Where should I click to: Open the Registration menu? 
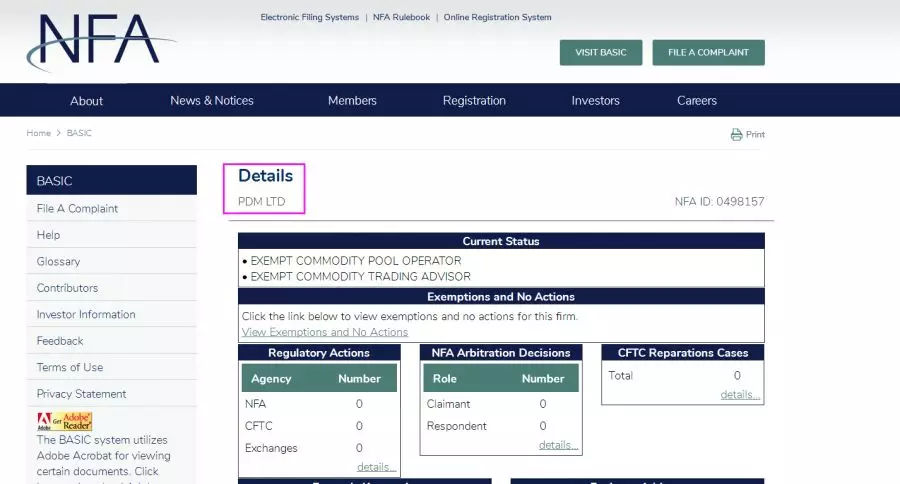(x=474, y=101)
